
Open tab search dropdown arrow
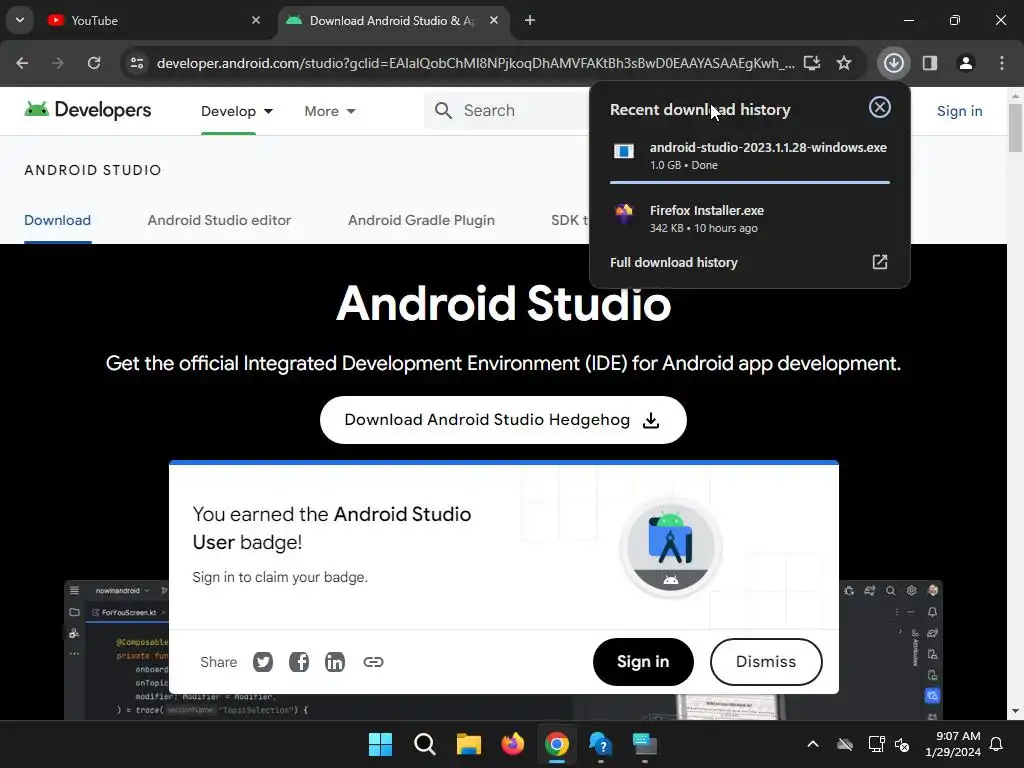click(x=20, y=20)
